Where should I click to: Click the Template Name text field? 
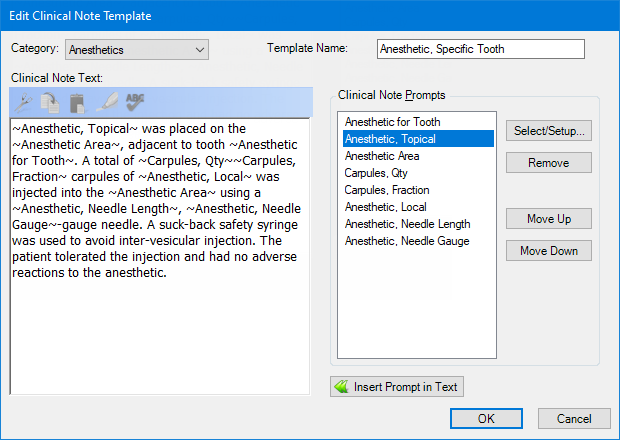(x=480, y=49)
